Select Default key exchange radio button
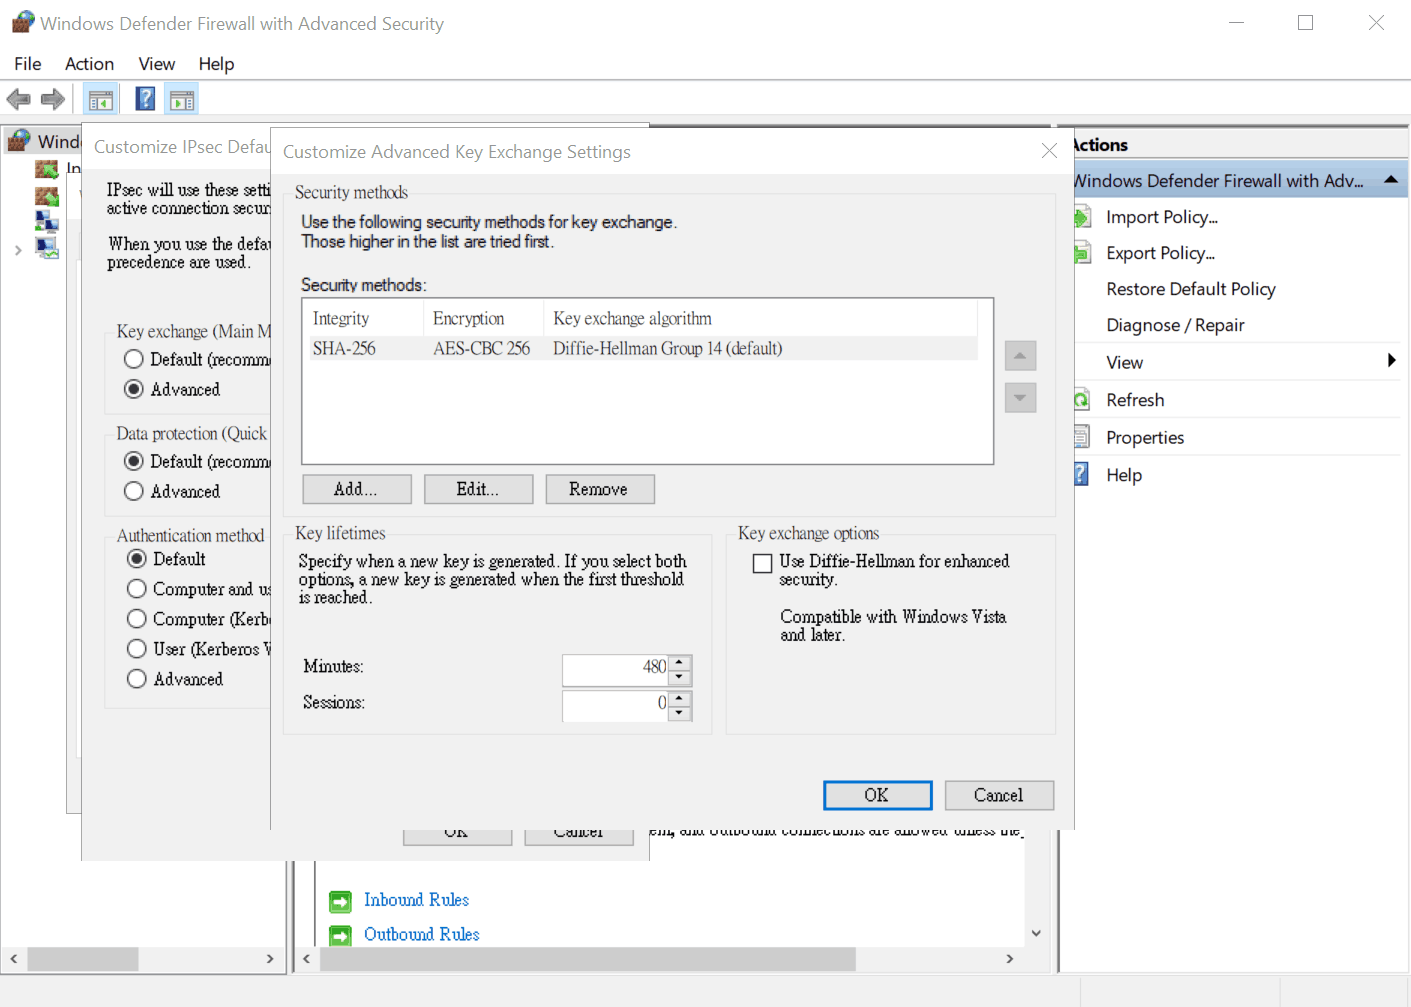1411x1007 pixels. point(134,359)
